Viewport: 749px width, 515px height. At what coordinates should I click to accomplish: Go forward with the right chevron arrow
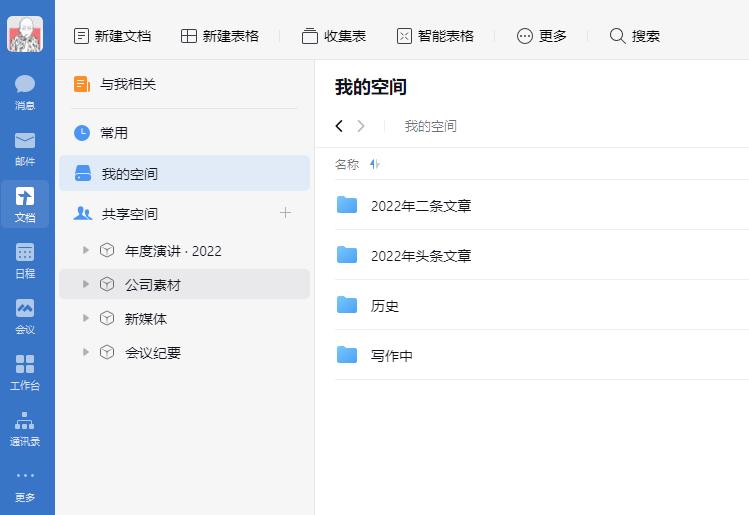361,126
